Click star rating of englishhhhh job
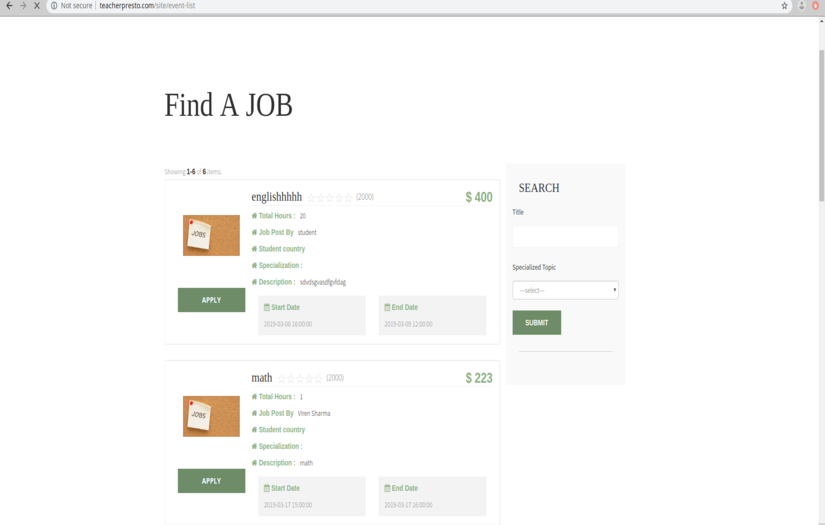This screenshot has width=825, height=525. click(x=330, y=198)
